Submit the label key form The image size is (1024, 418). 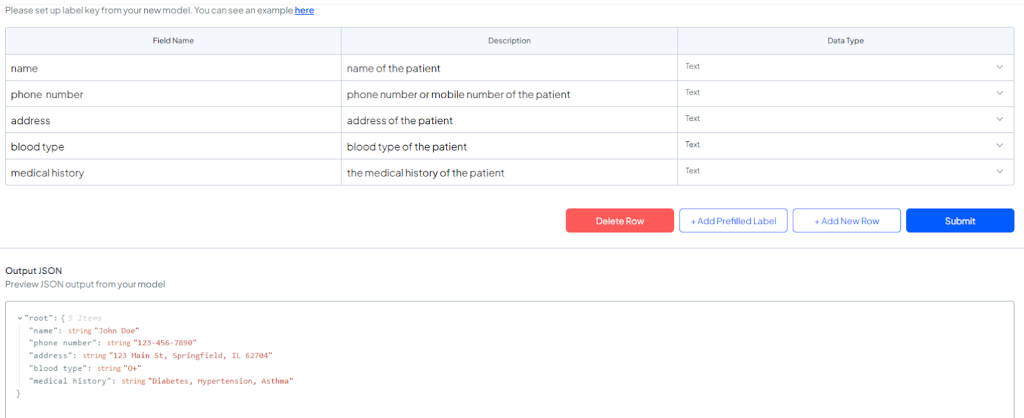tap(959, 221)
